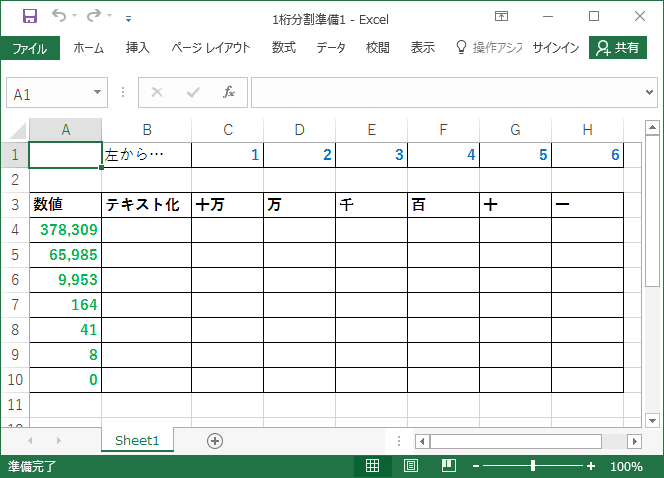Open the Sheet1 worksheet tab
The image size is (664, 478).
[x=137, y=440]
